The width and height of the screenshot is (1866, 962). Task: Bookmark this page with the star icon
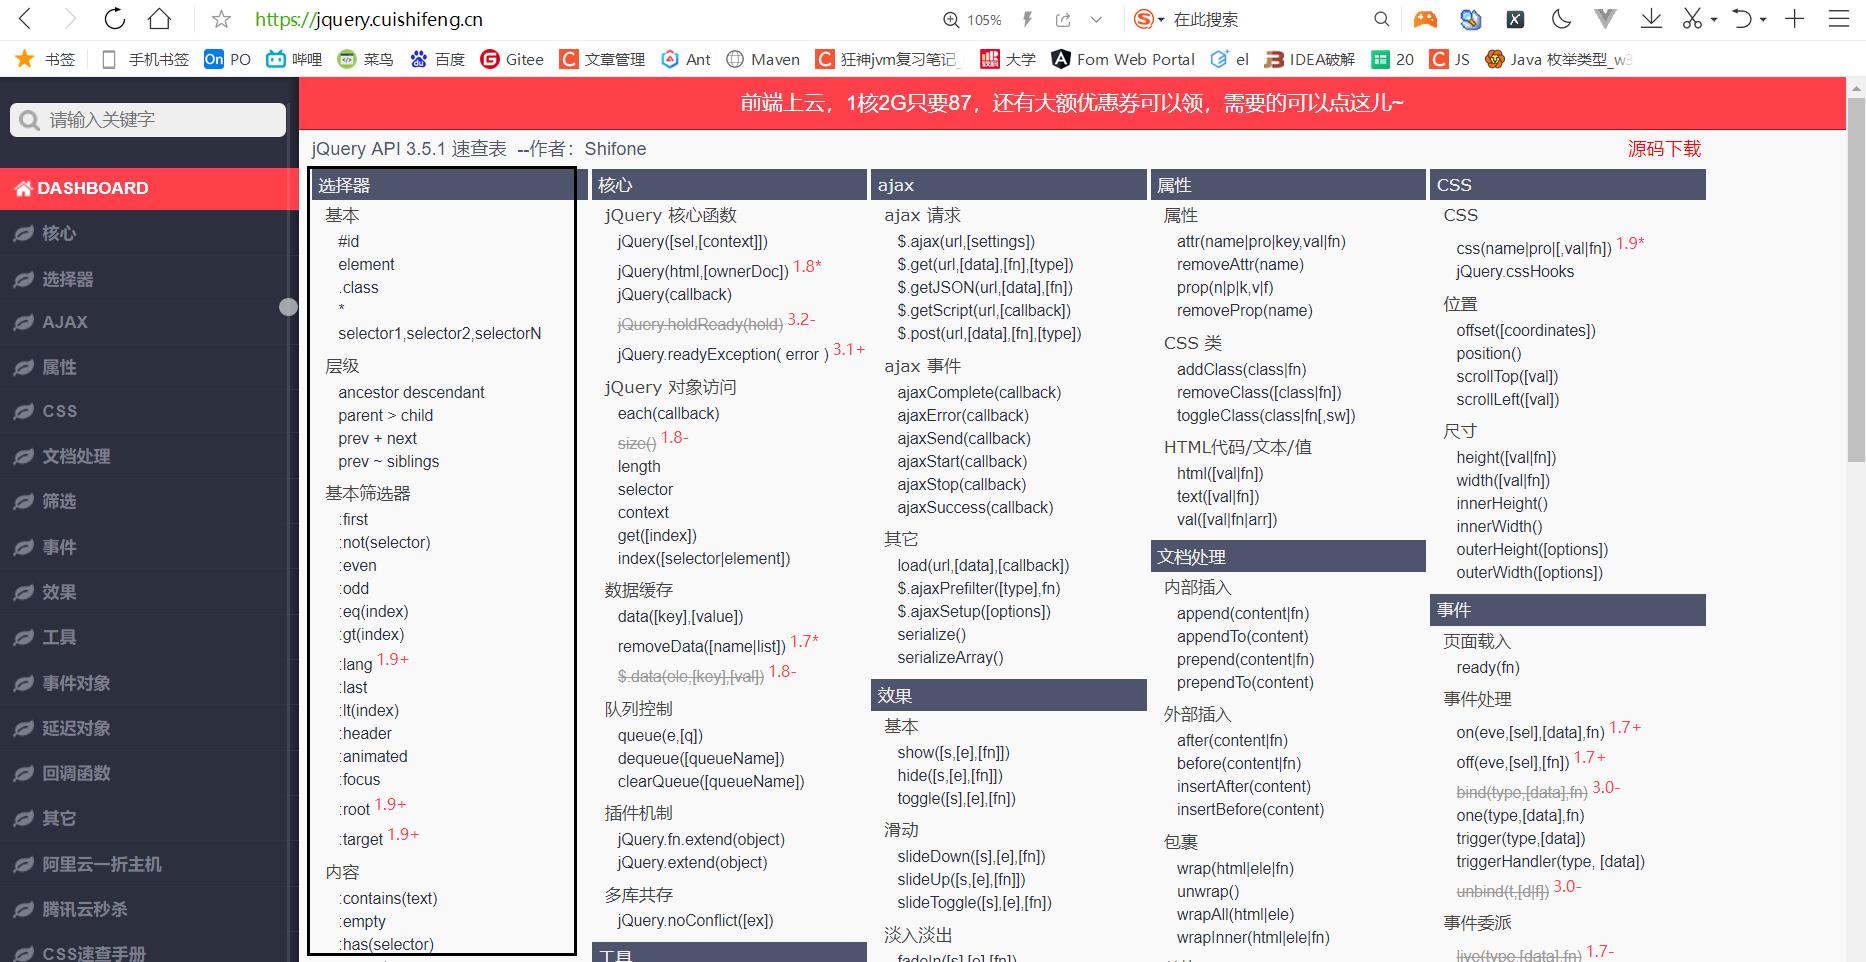[222, 19]
